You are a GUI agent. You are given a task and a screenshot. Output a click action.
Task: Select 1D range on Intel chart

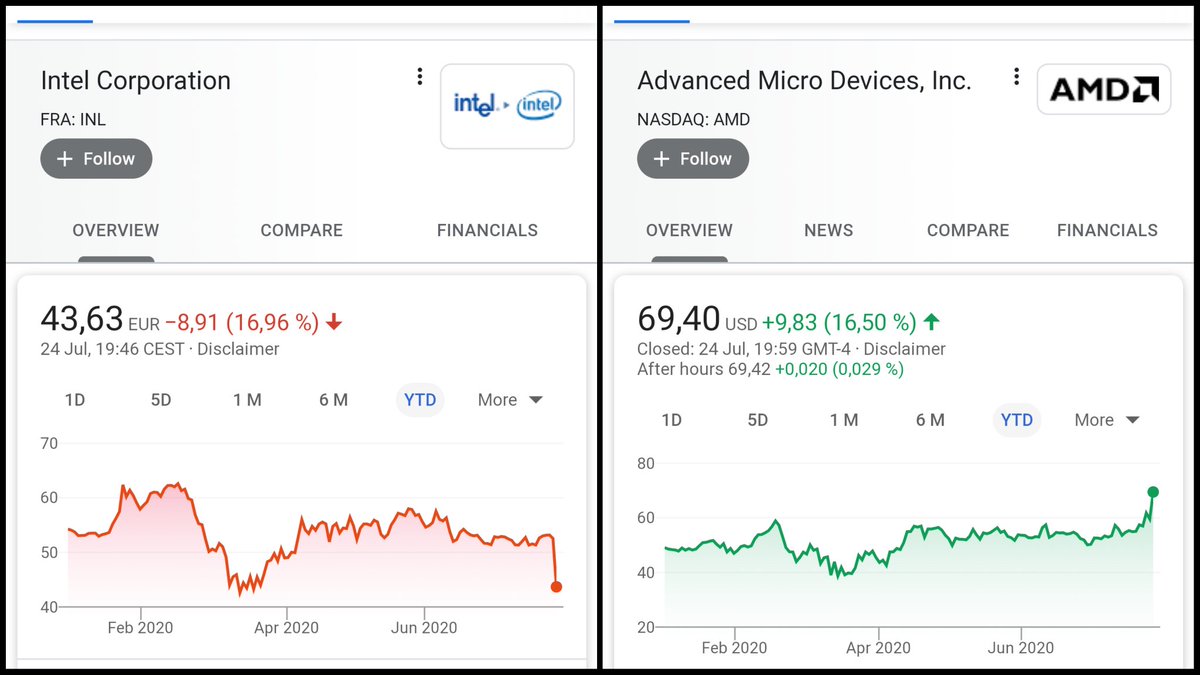pos(75,400)
